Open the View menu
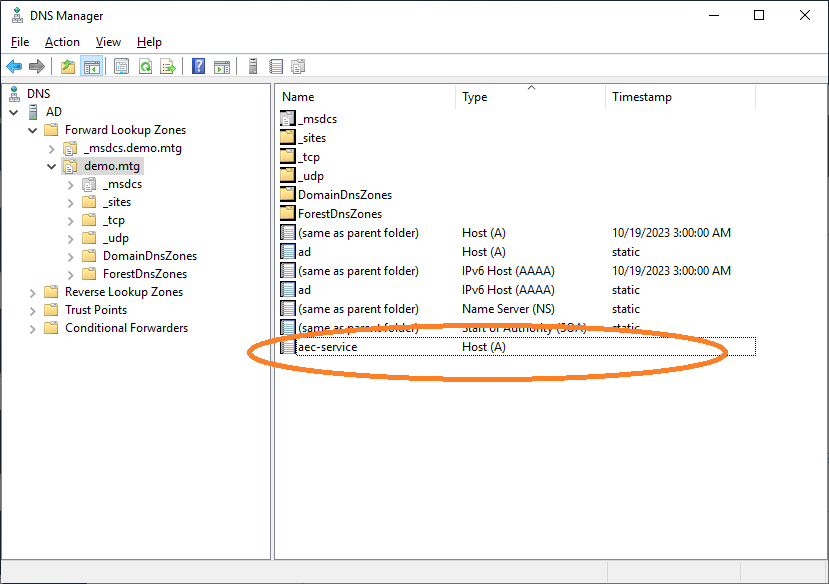Viewport: 829px width, 584px height. [x=107, y=42]
